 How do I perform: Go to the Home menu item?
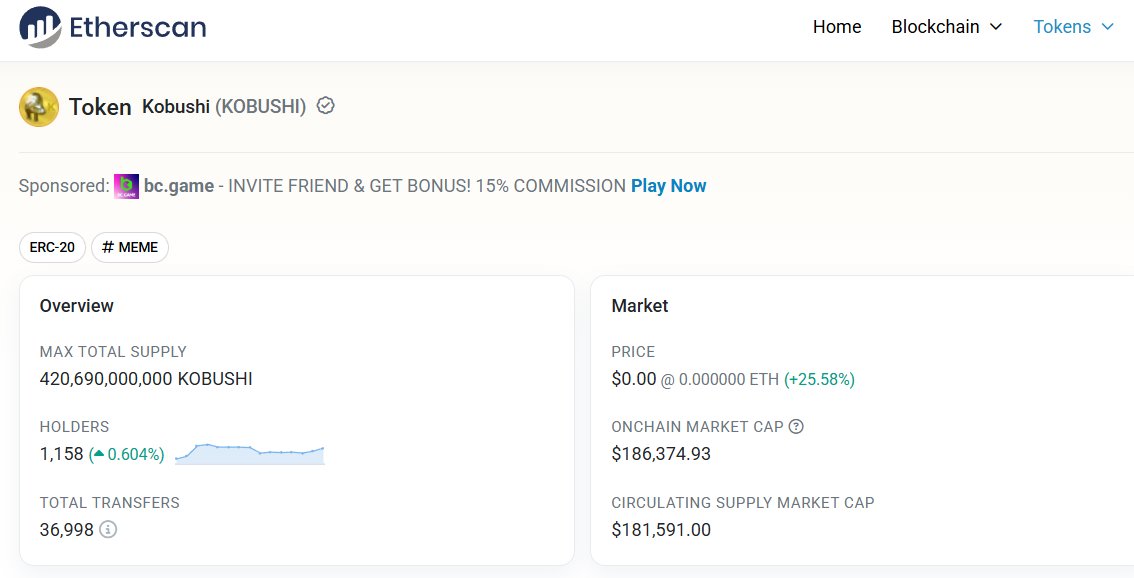pyautogui.click(x=837, y=27)
